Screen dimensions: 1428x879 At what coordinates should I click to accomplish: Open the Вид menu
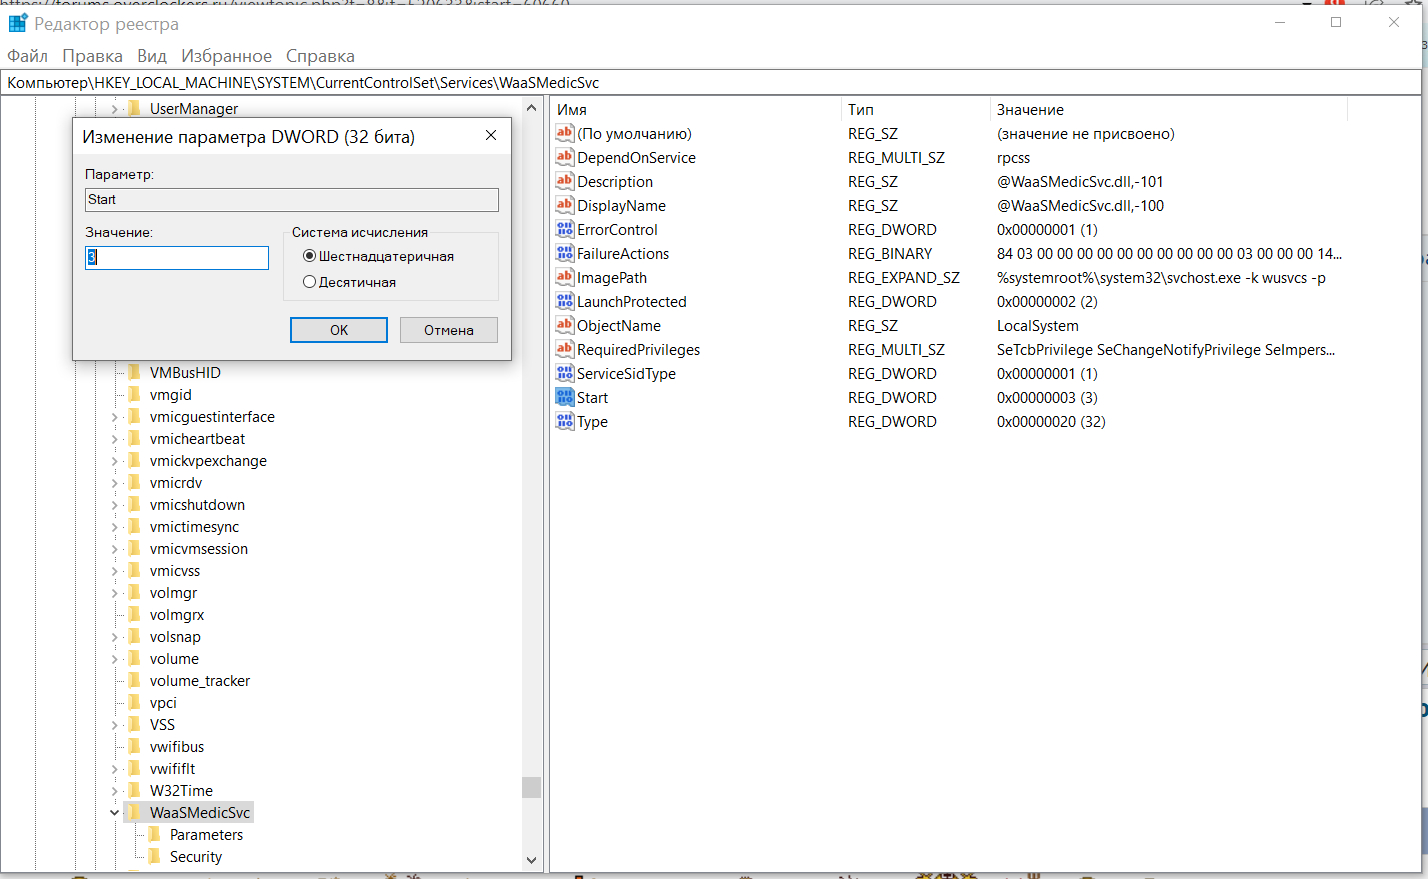pos(152,56)
